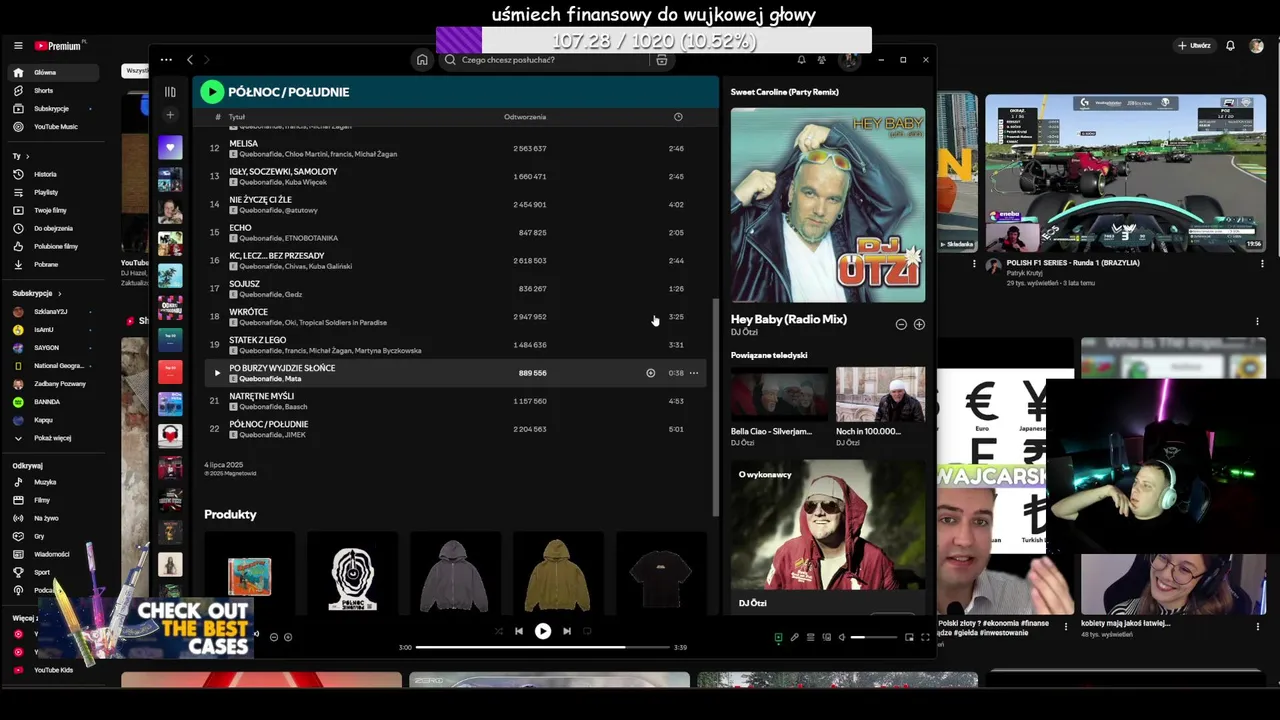Add PO BURZY WYJDZIE SŁOŃCE to library
The image size is (1280, 720).
coord(650,373)
